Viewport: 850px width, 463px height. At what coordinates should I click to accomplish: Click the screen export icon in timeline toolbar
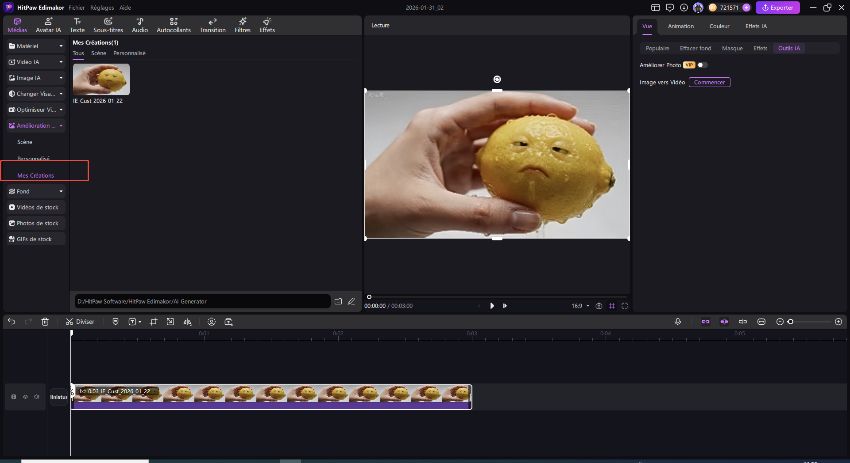tap(229, 321)
